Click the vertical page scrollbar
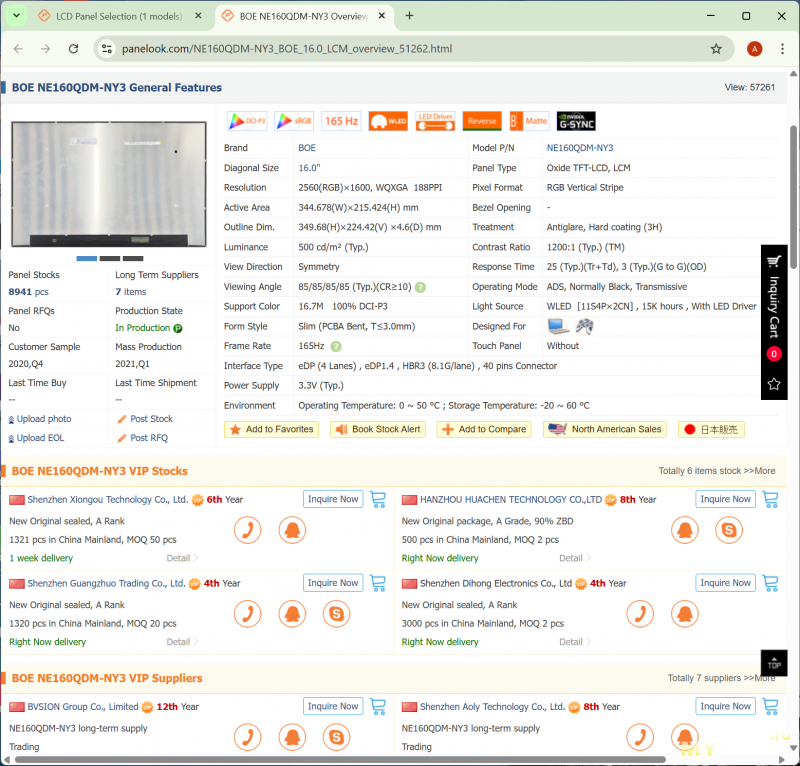 [x=793, y=196]
